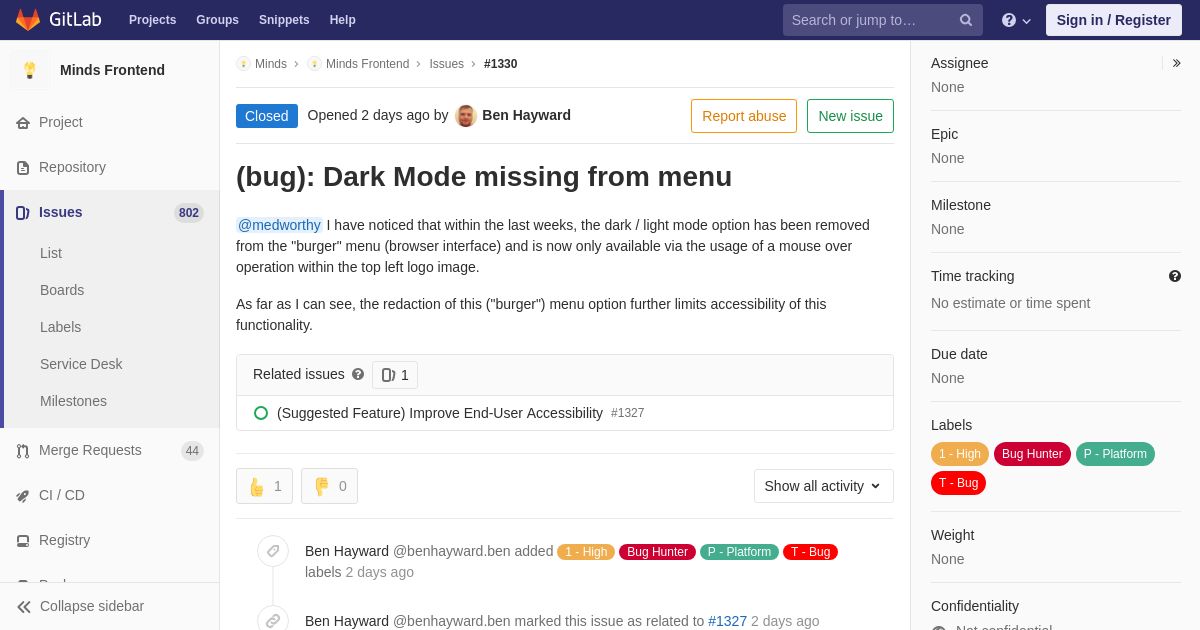Give a thumbs up reaction
This screenshot has width=1200, height=630.
264,486
